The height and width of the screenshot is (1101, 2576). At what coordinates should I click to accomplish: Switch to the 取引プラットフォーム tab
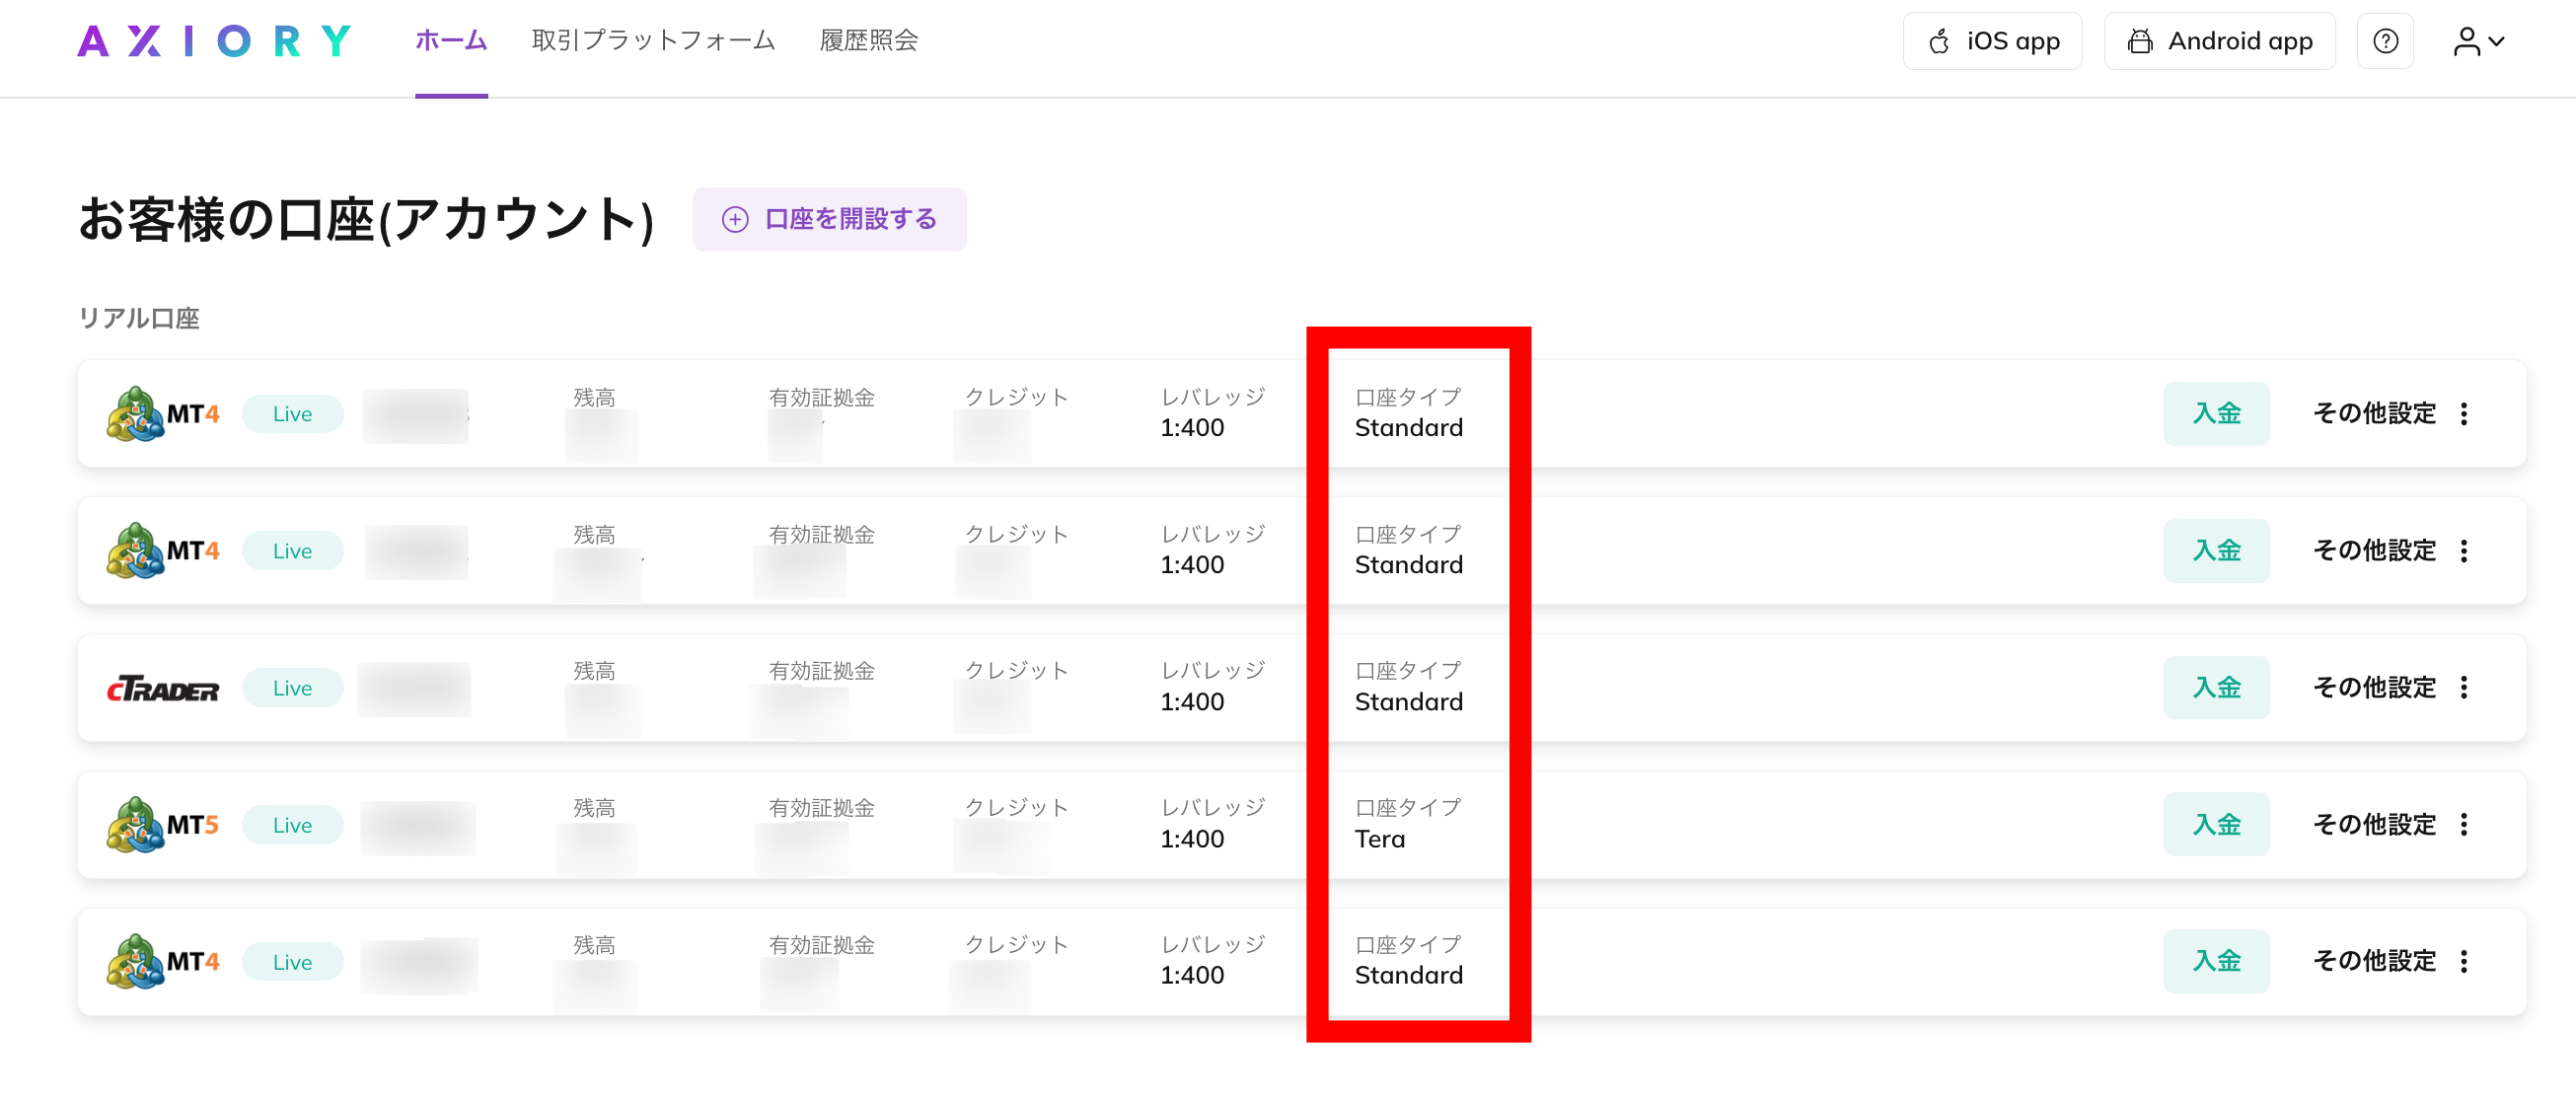(653, 41)
